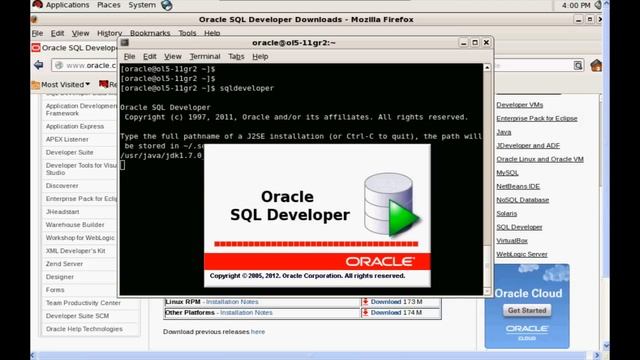Open the terminal View menu
The width and height of the screenshot is (640, 360).
click(173, 56)
